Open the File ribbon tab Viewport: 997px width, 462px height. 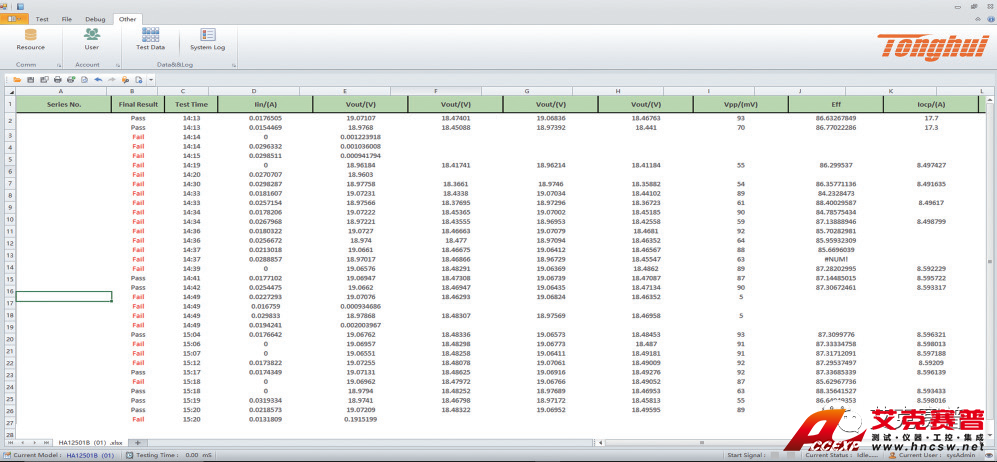(67, 18)
